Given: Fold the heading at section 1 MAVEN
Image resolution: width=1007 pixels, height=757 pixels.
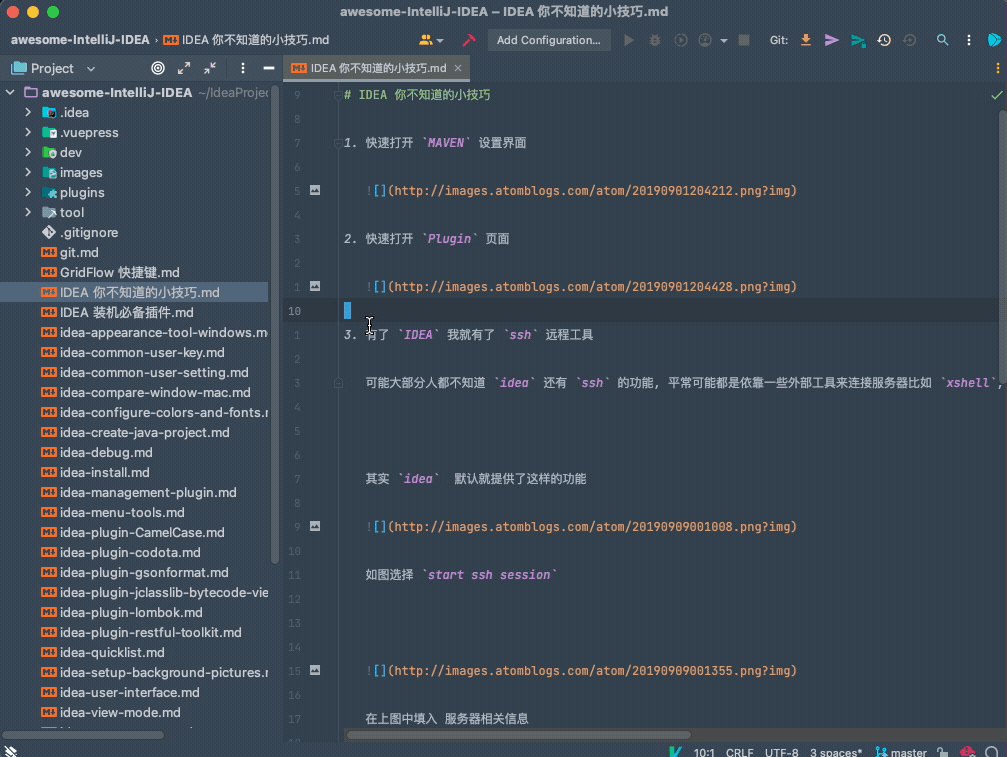Looking at the screenshot, I should [338, 143].
